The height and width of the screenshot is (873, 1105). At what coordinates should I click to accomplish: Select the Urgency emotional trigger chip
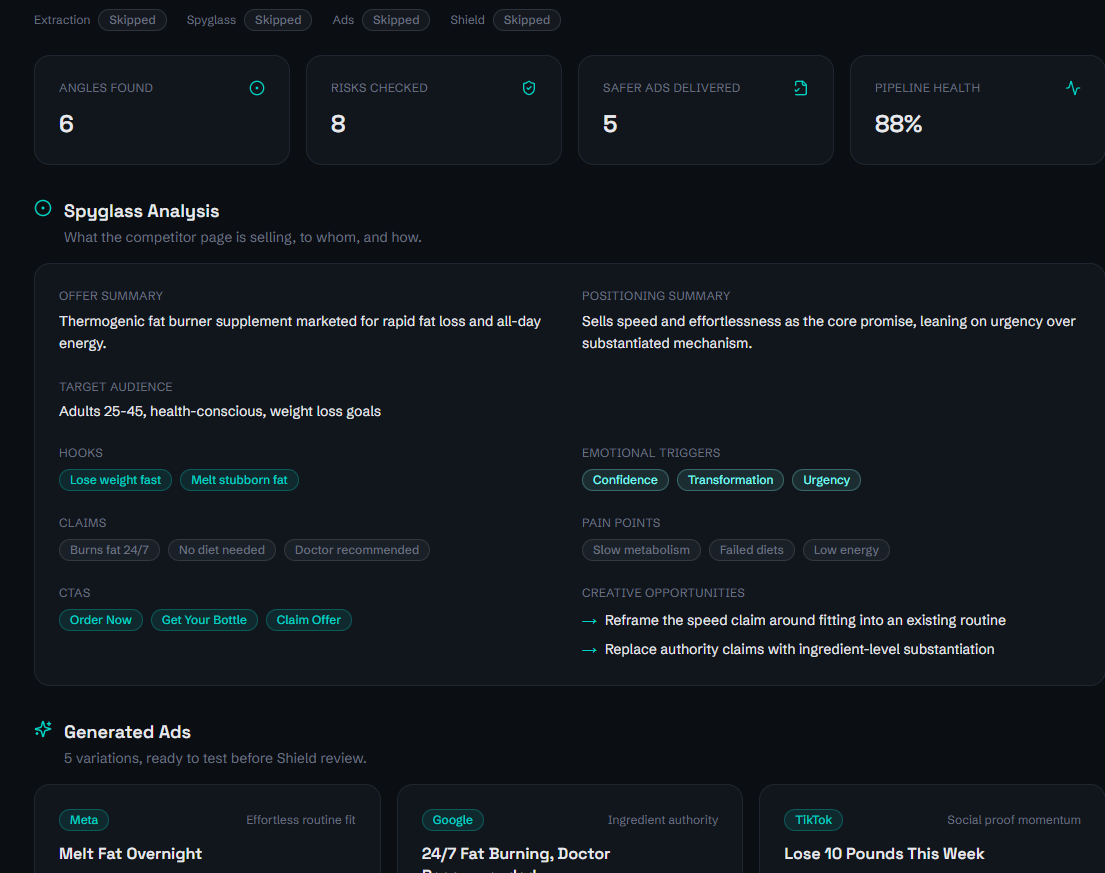pyautogui.click(x=827, y=480)
